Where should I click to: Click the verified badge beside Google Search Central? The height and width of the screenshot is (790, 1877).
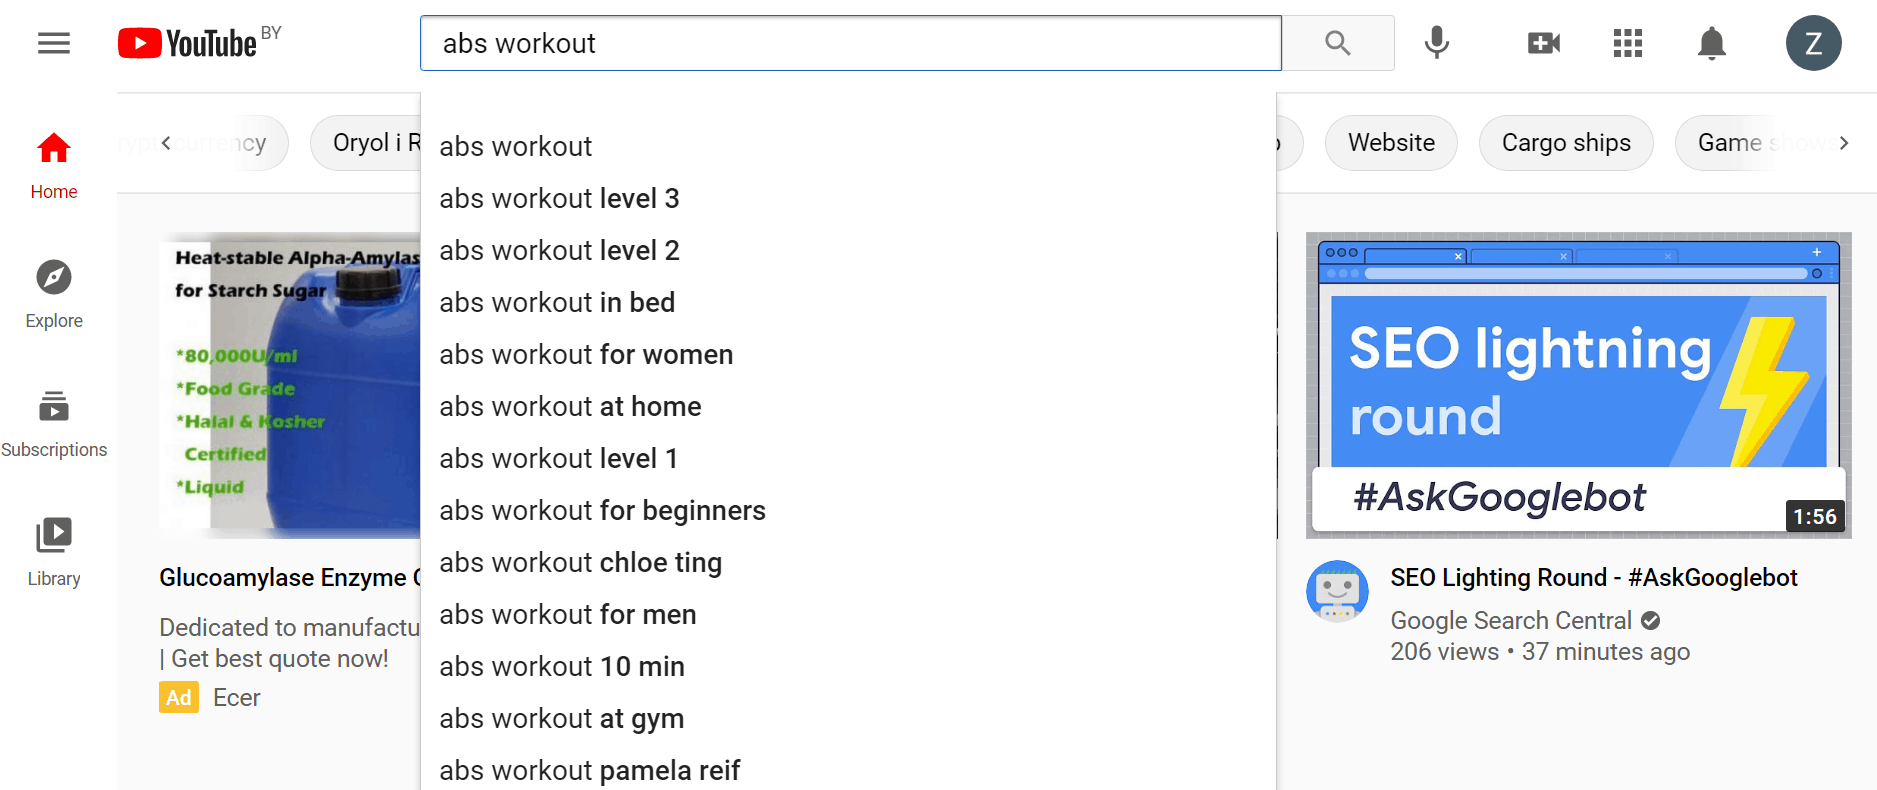click(1651, 621)
